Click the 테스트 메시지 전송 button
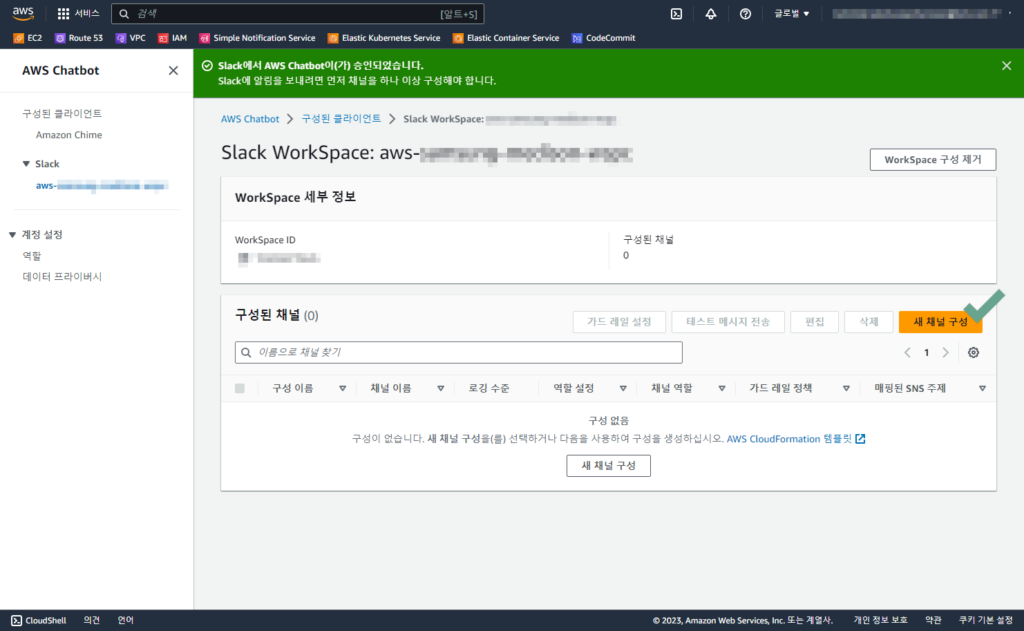 coord(728,321)
